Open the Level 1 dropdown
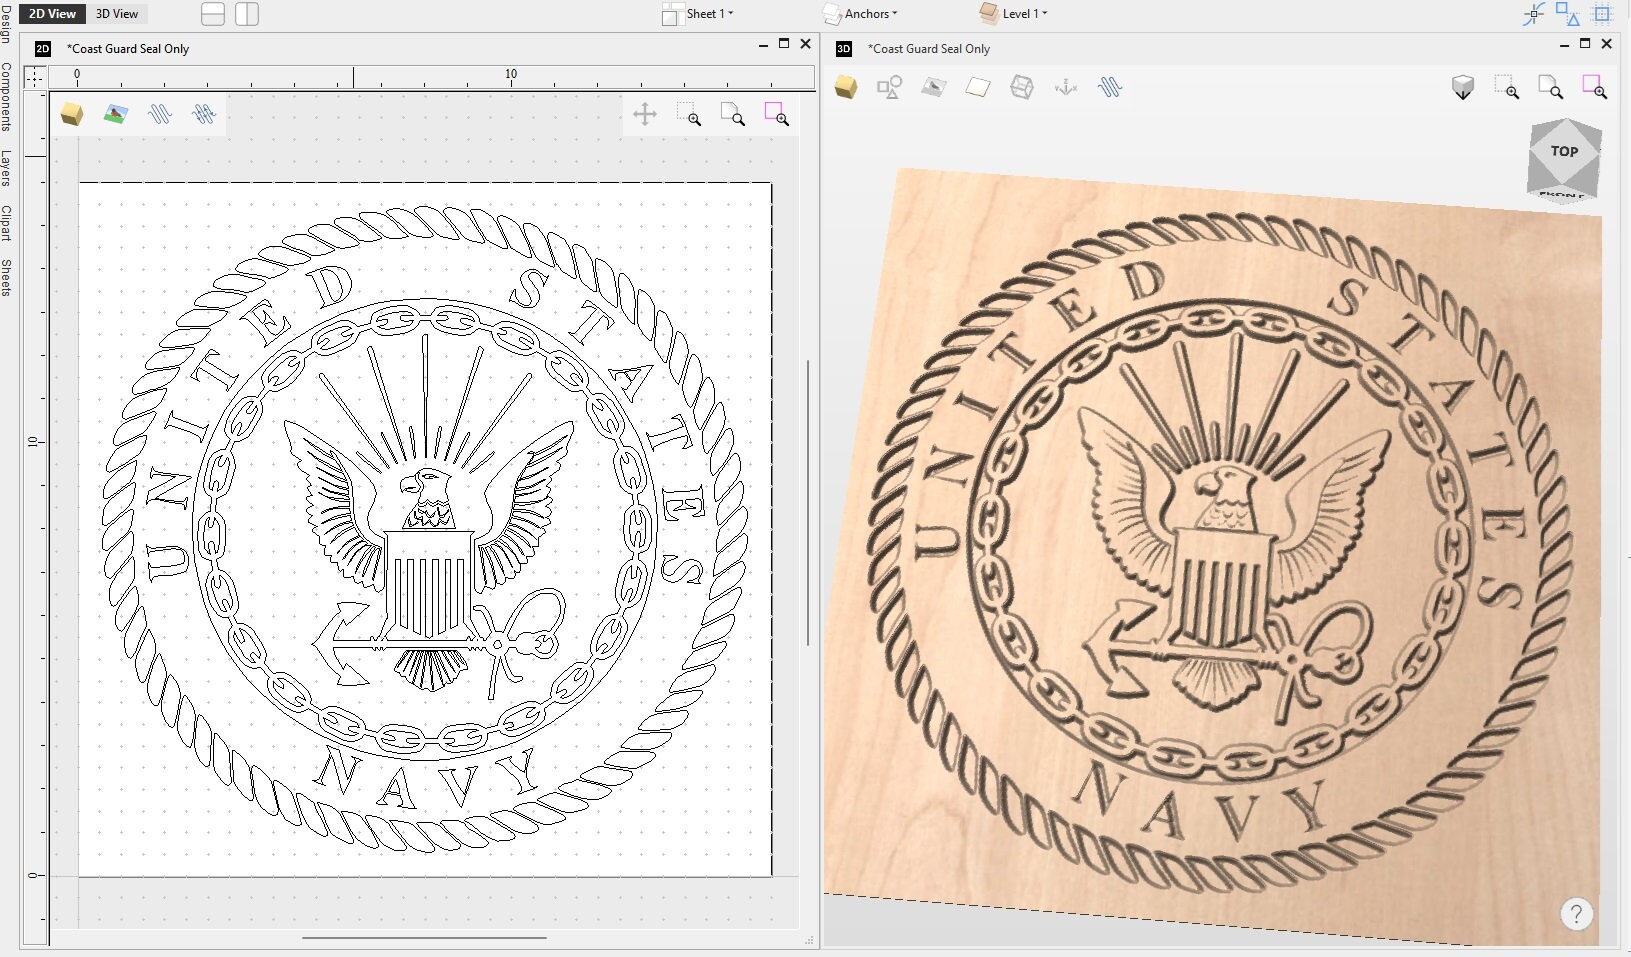Viewport: 1631px width, 957px height. tap(1019, 14)
